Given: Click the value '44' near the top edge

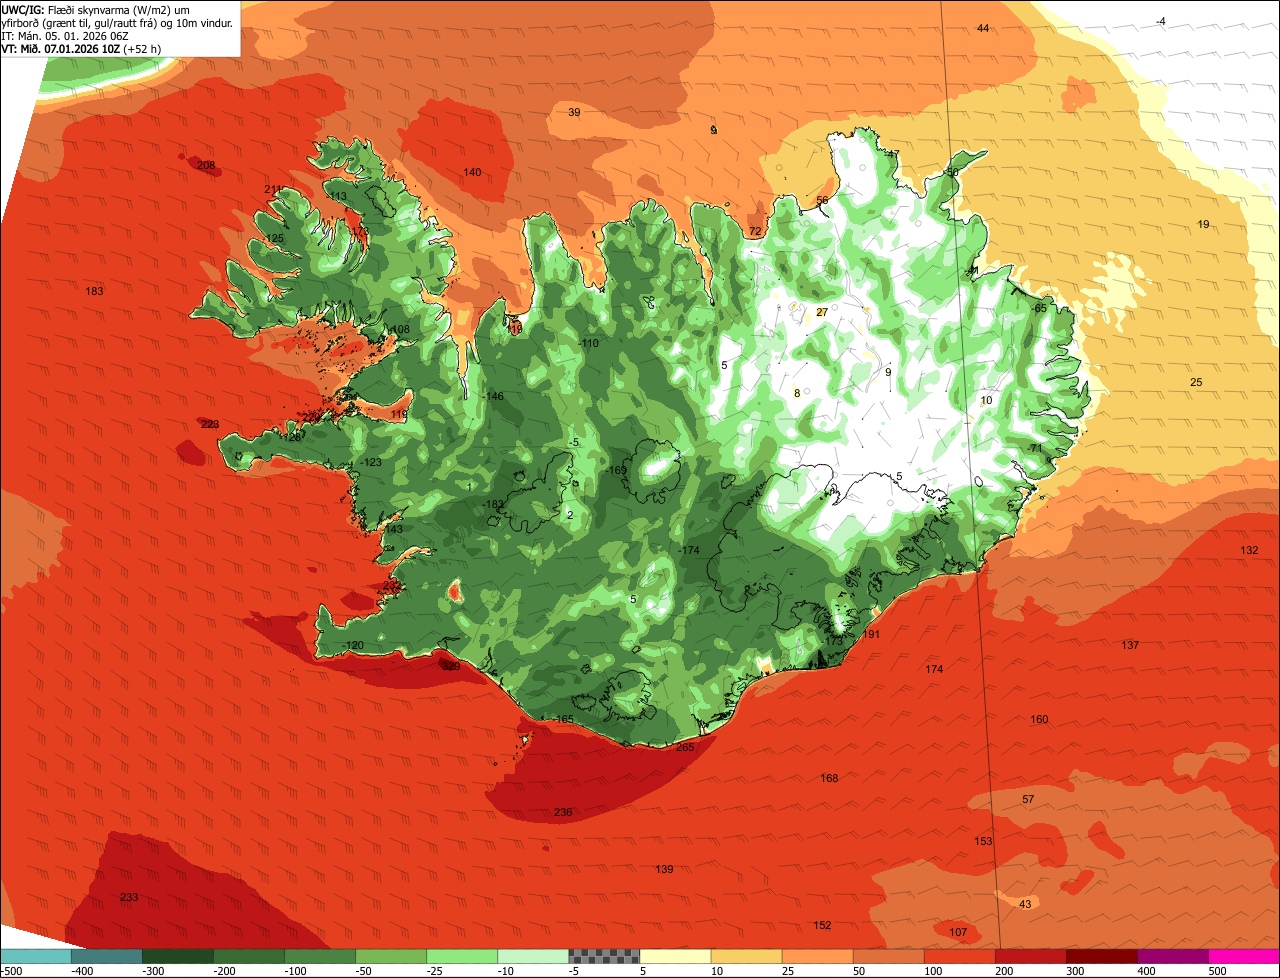Looking at the screenshot, I should point(983,28).
